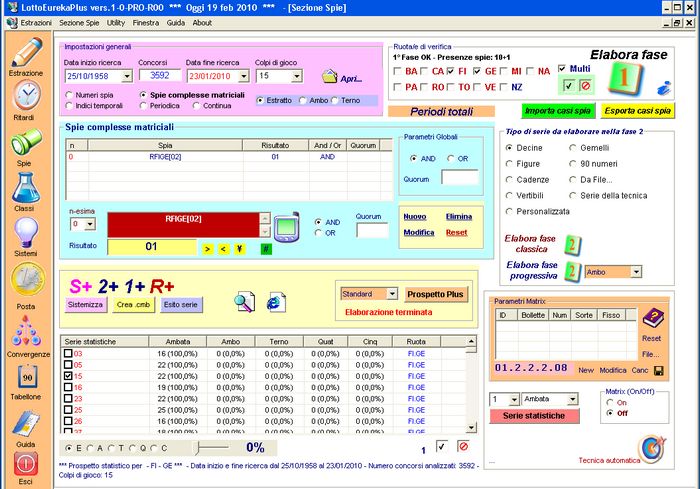Open the Data fine ricerca dropdown

[x=243, y=76]
